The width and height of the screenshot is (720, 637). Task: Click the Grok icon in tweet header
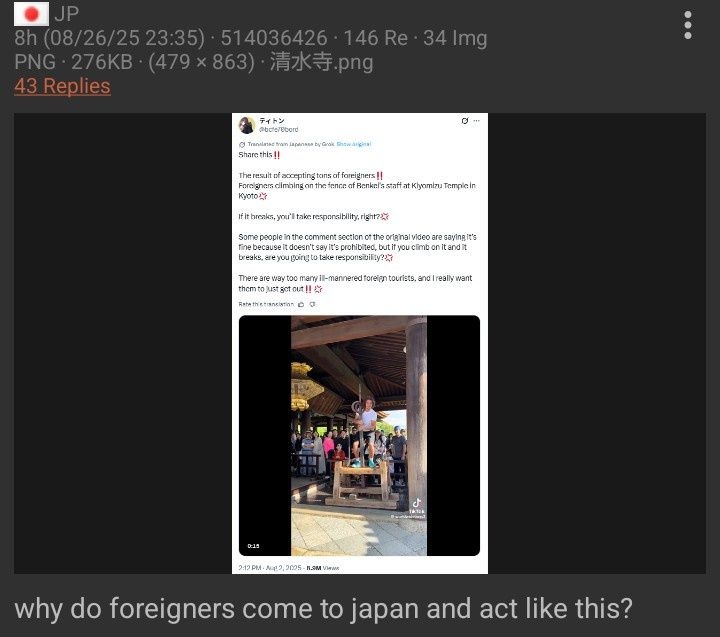(465, 121)
